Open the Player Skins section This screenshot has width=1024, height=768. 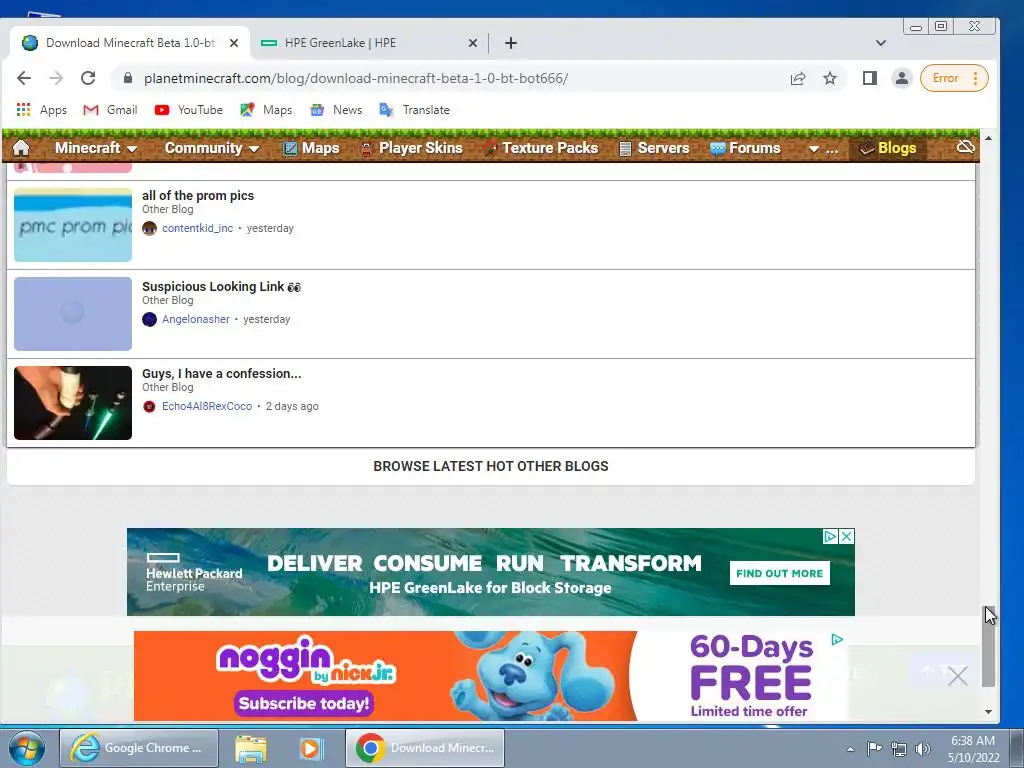[x=411, y=148]
